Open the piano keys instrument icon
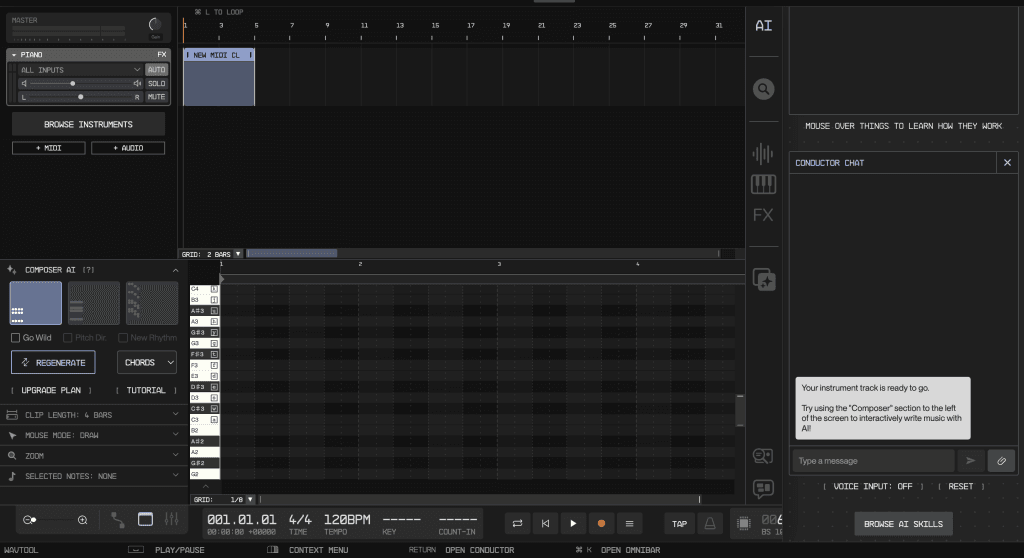Screen dimensions: 1024x558 pyautogui.click(x=763, y=184)
